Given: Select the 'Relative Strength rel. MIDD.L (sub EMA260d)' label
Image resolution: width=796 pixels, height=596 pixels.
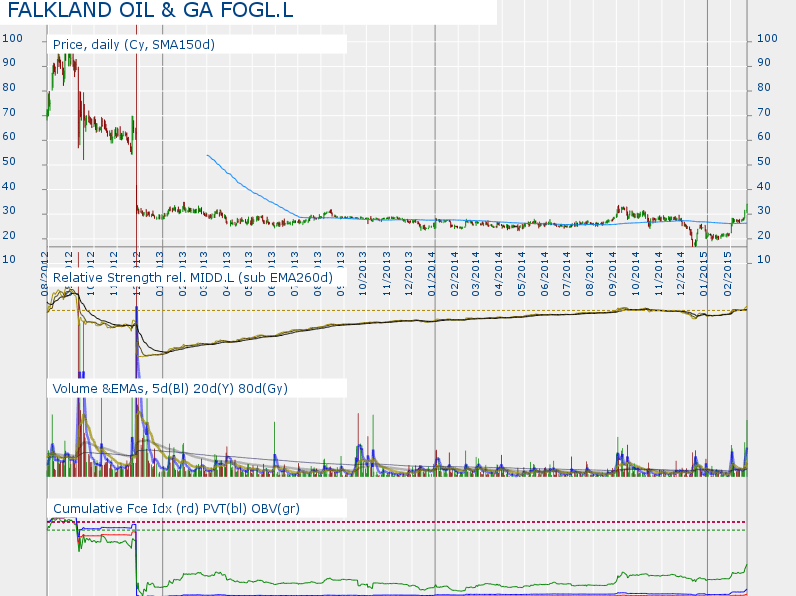Looking at the screenshot, I should (193, 278).
